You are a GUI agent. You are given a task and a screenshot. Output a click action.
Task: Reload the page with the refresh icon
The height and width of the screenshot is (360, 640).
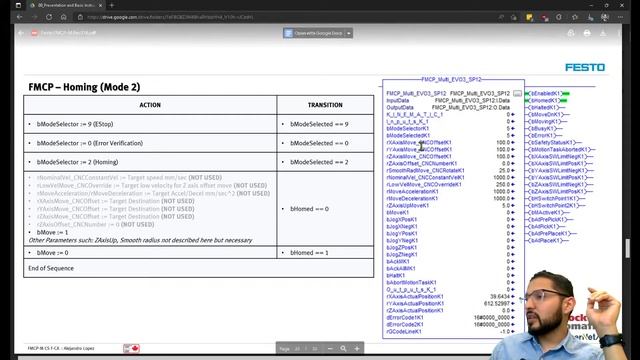49,17
